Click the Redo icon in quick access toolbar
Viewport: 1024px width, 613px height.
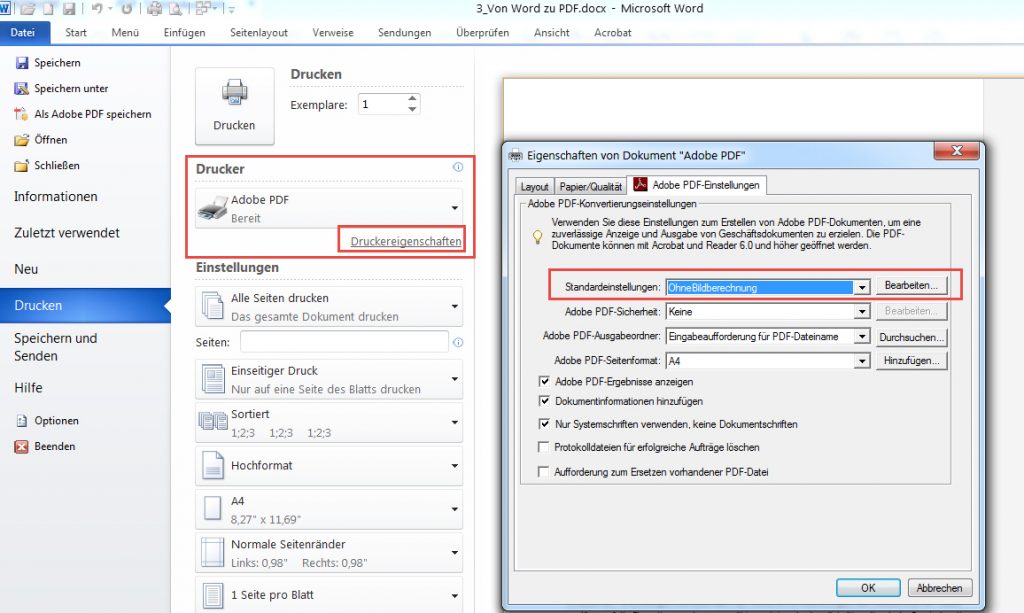tap(127, 8)
